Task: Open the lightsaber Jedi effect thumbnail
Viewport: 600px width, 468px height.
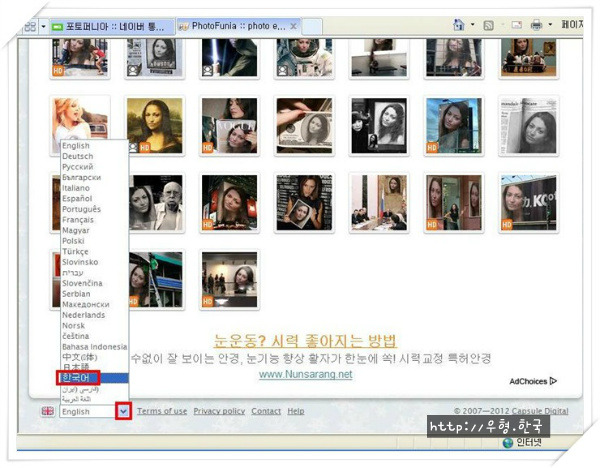Action: coord(230,57)
